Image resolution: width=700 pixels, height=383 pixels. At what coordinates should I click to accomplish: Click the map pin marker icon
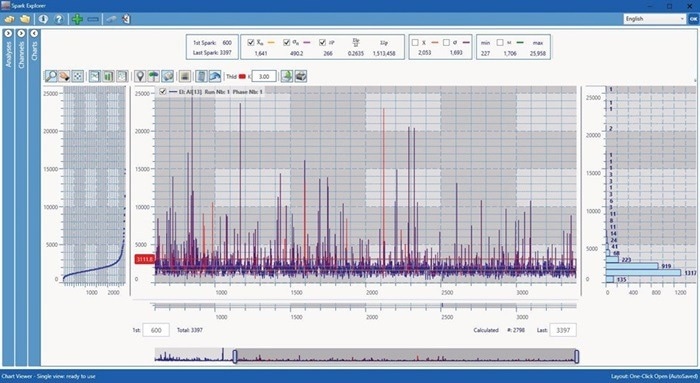(x=140, y=76)
